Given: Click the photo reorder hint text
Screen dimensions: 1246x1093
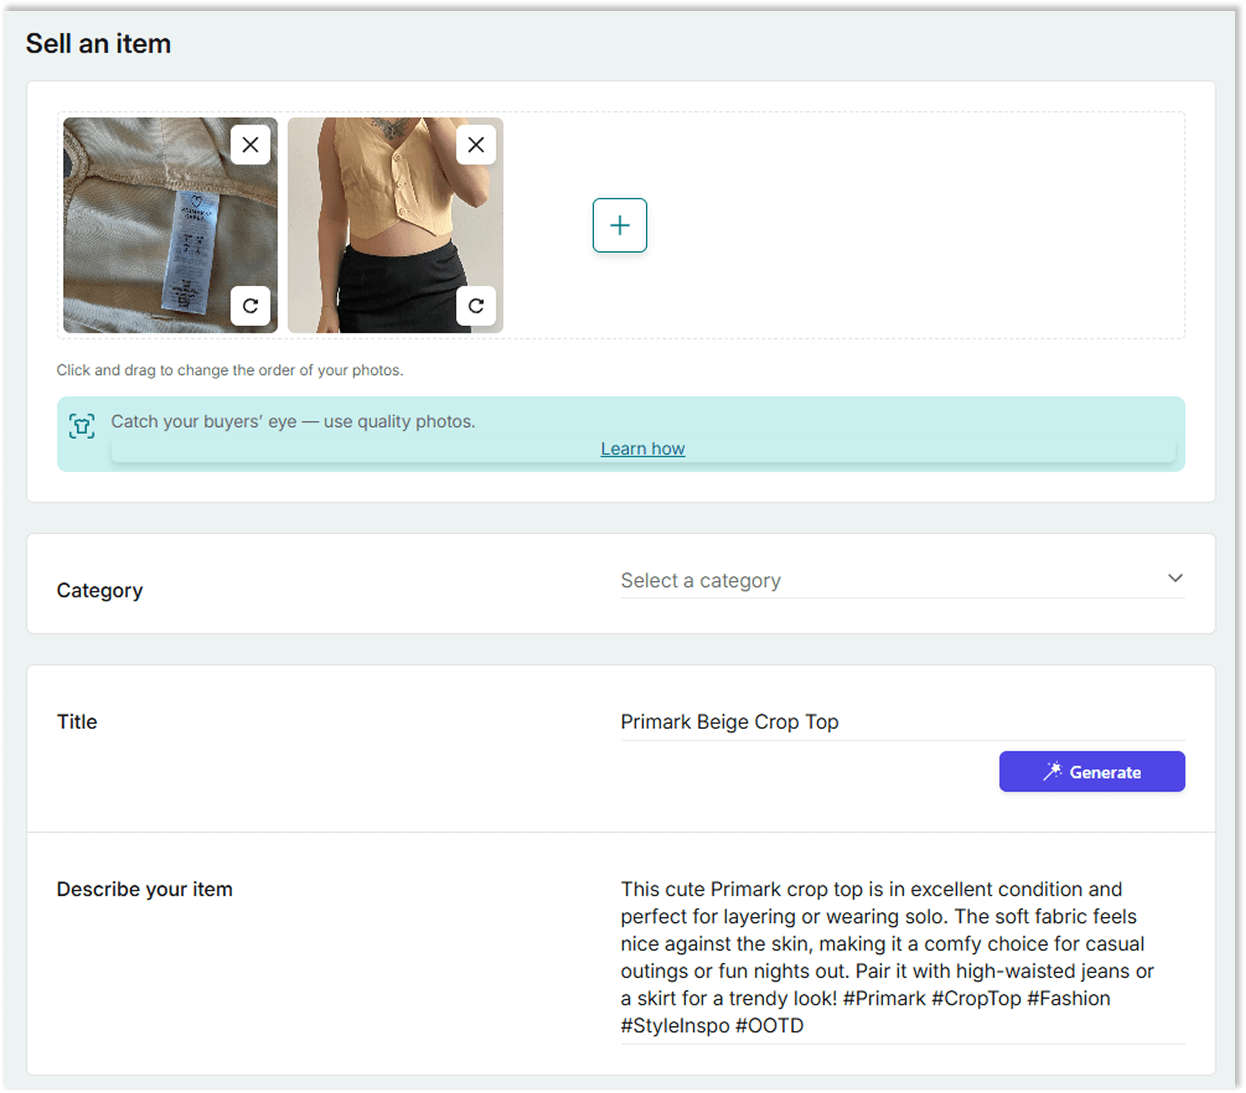Looking at the screenshot, I should click(230, 370).
